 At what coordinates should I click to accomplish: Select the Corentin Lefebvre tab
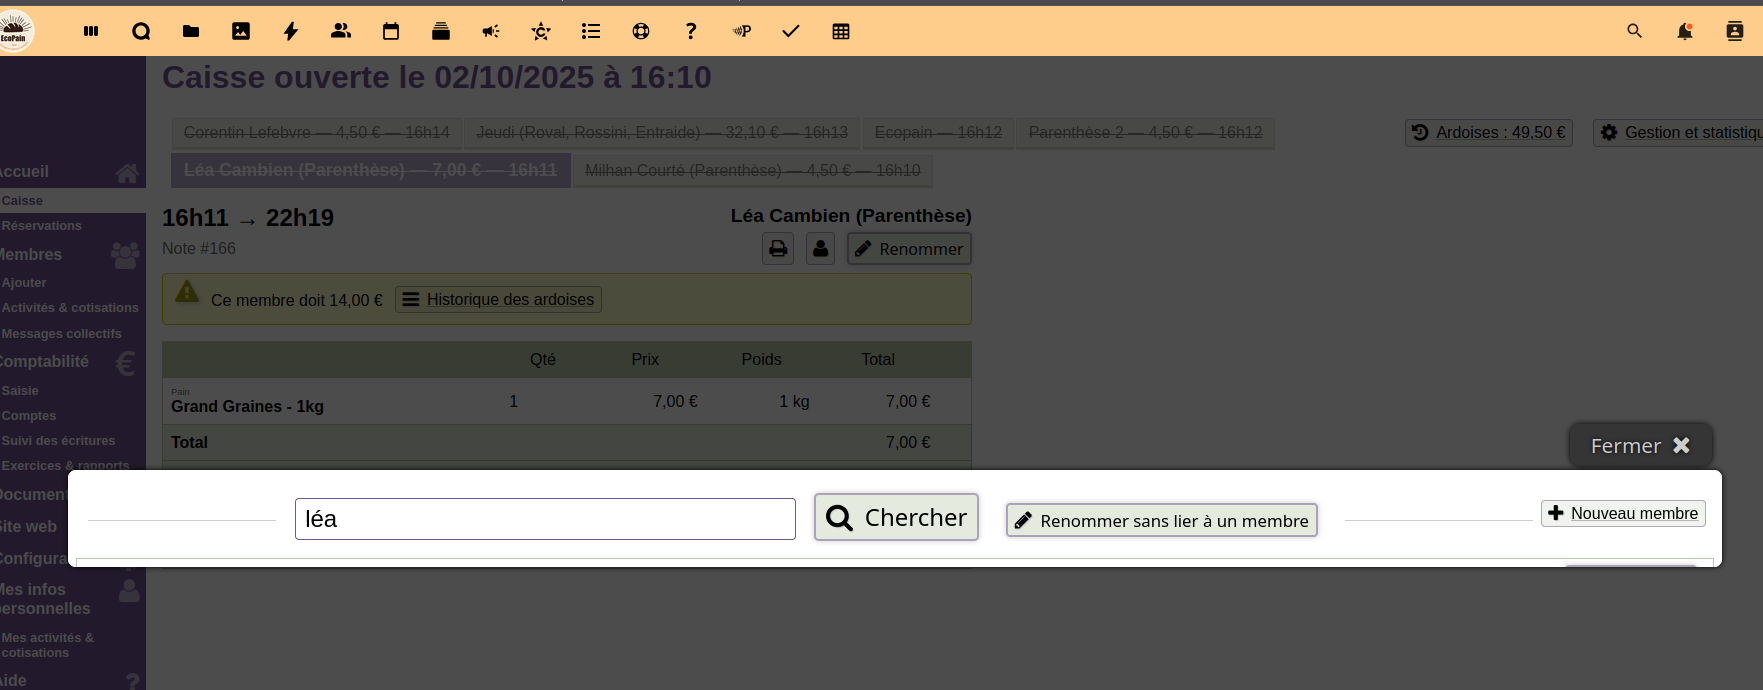pos(316,133)
